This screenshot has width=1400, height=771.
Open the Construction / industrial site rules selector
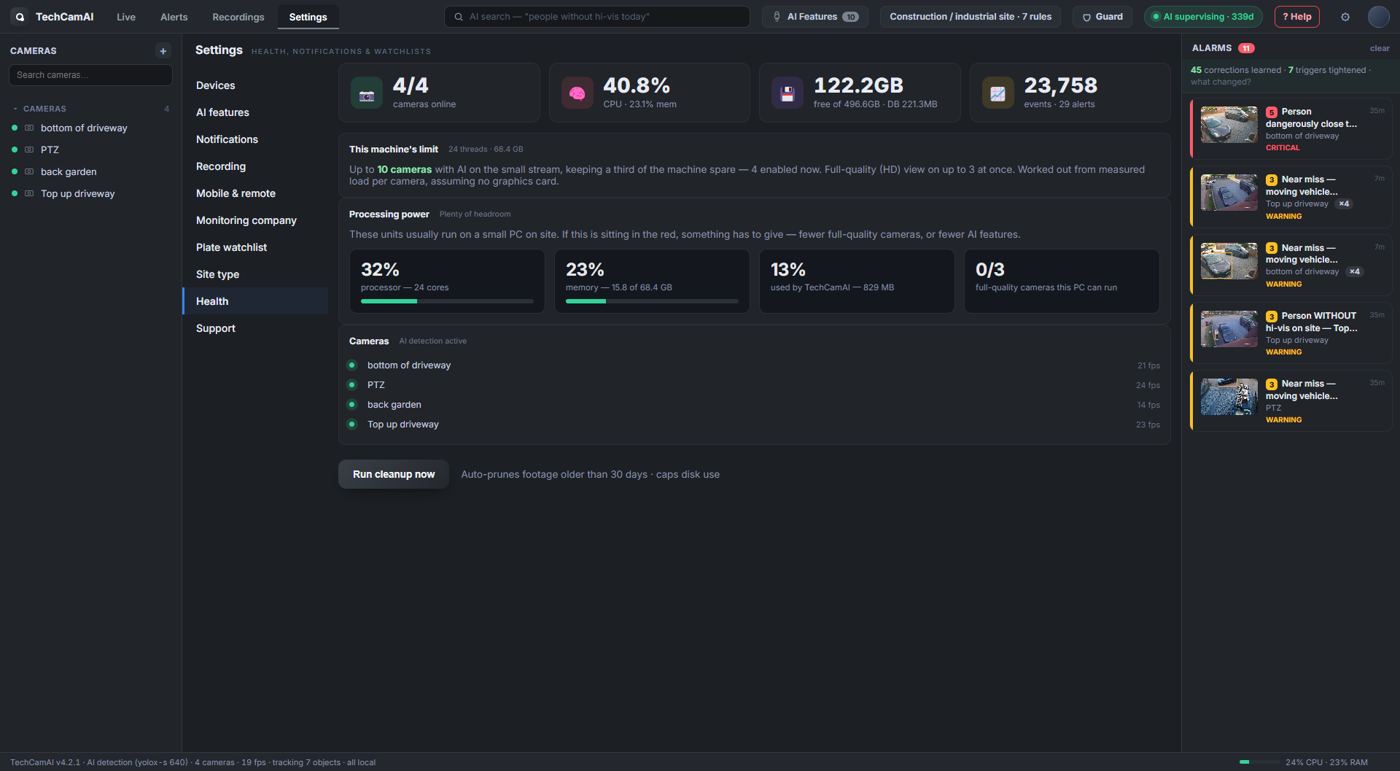pos(970,17)
